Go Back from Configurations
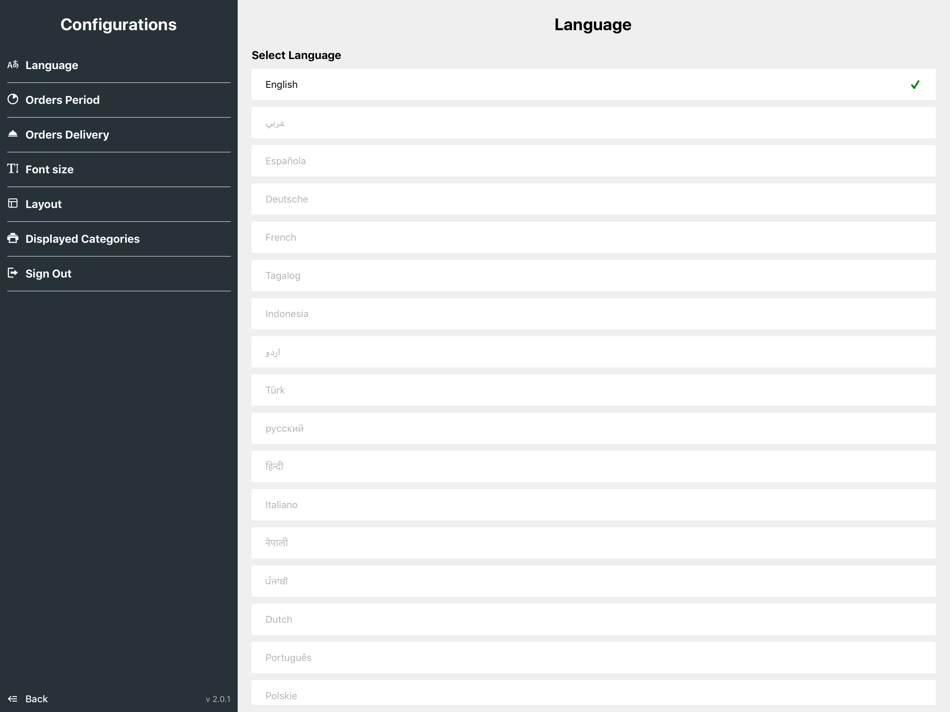The image size is (950, 712). click(28, 699)
